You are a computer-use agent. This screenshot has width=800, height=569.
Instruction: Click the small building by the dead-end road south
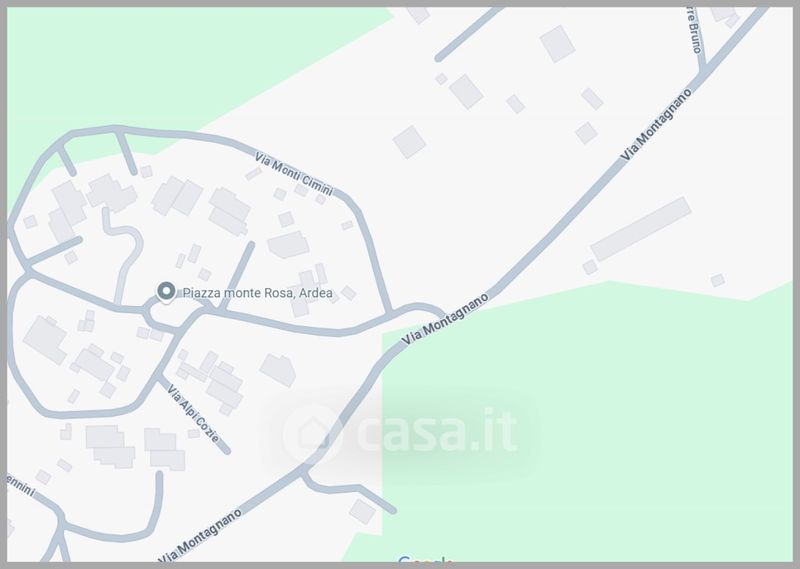pyautogui.click(x=363, y=511)
